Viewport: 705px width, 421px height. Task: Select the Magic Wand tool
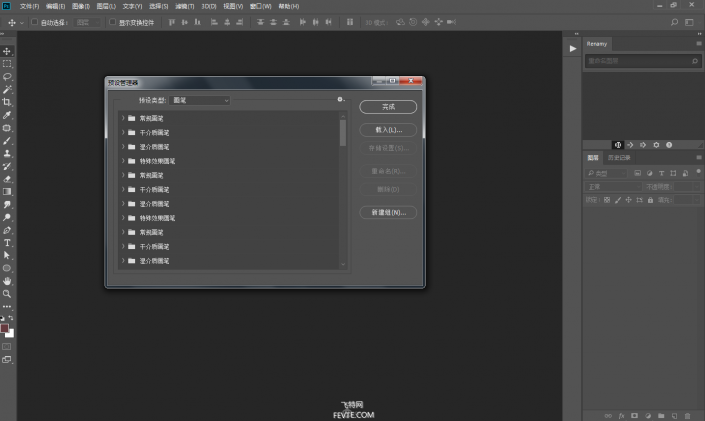(x=7, y=90)
